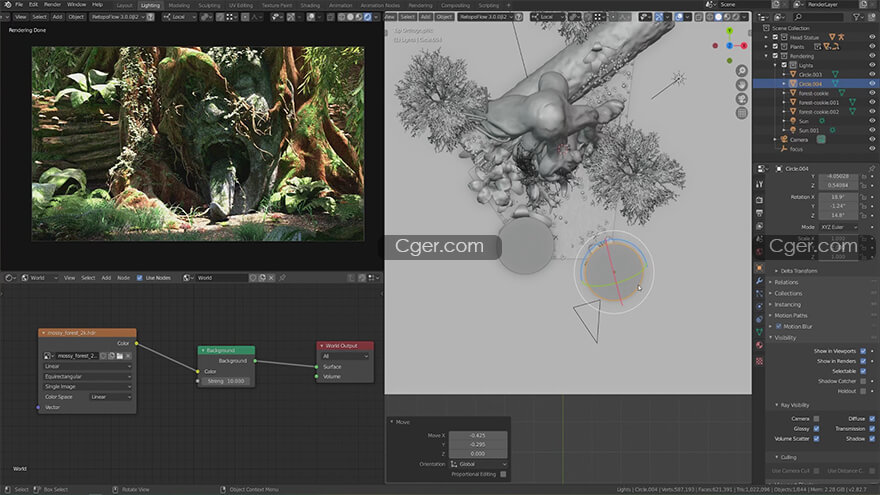
Task: Click the pan hand navigation gizmo
Action: 741,85
